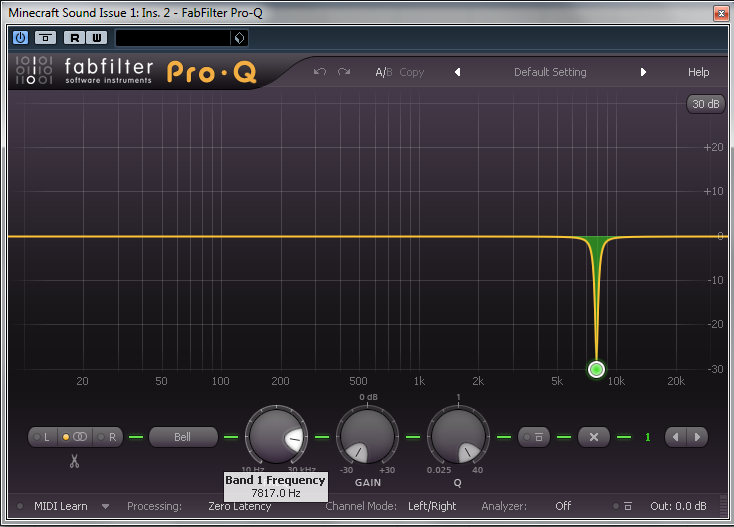The width and height of the screenshot is (734, 527).
Task: Click the preset management diamond icon
Action: coord(239,38)
